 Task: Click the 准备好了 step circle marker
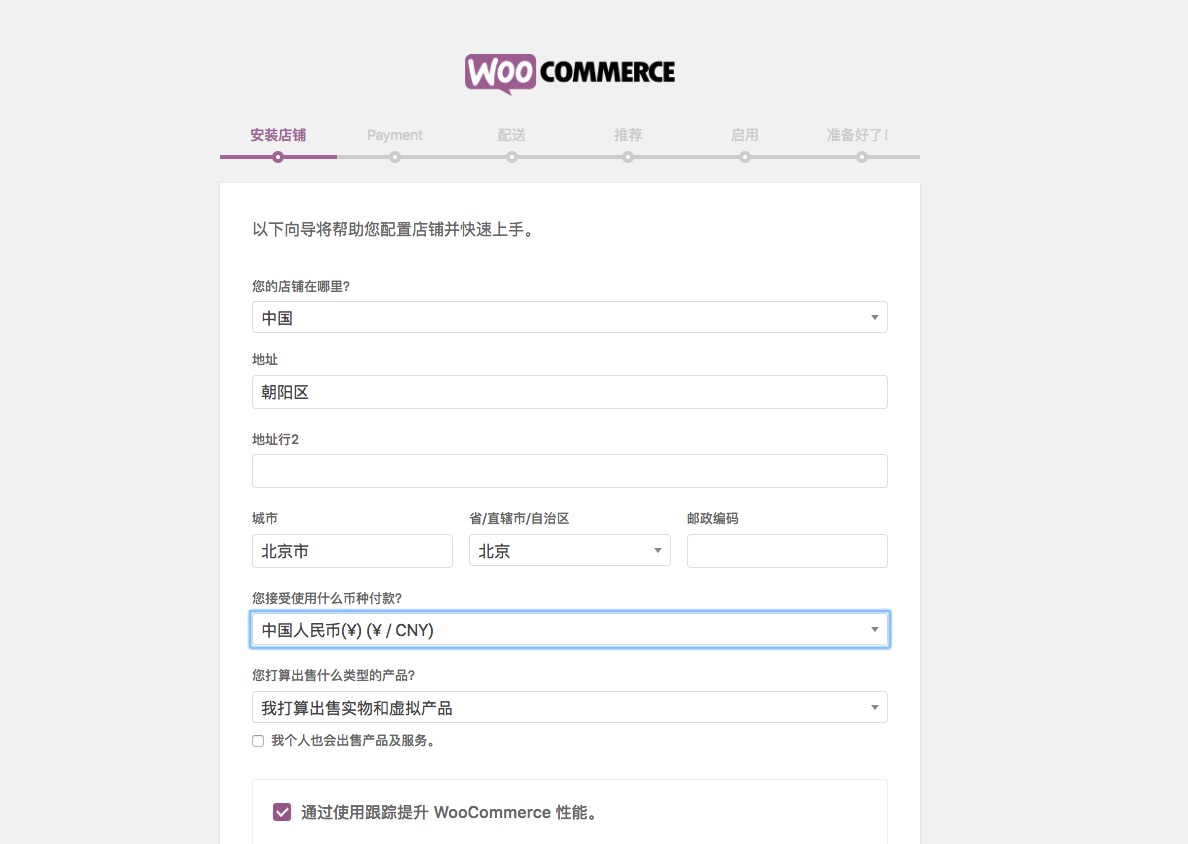861,157
